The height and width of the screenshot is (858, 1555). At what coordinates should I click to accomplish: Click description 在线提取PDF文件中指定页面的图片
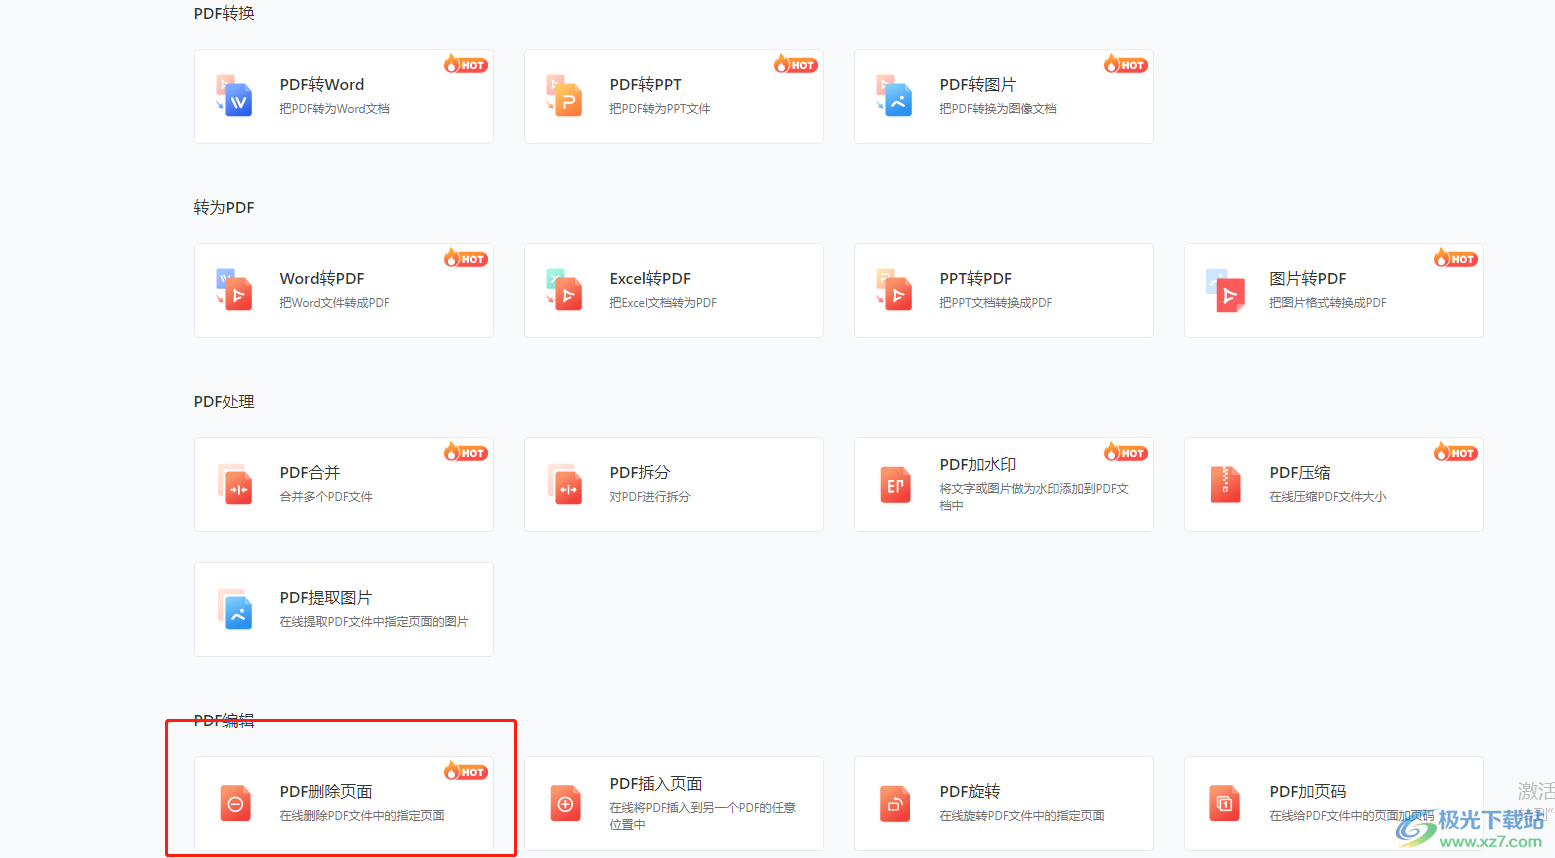click(374, 622)
